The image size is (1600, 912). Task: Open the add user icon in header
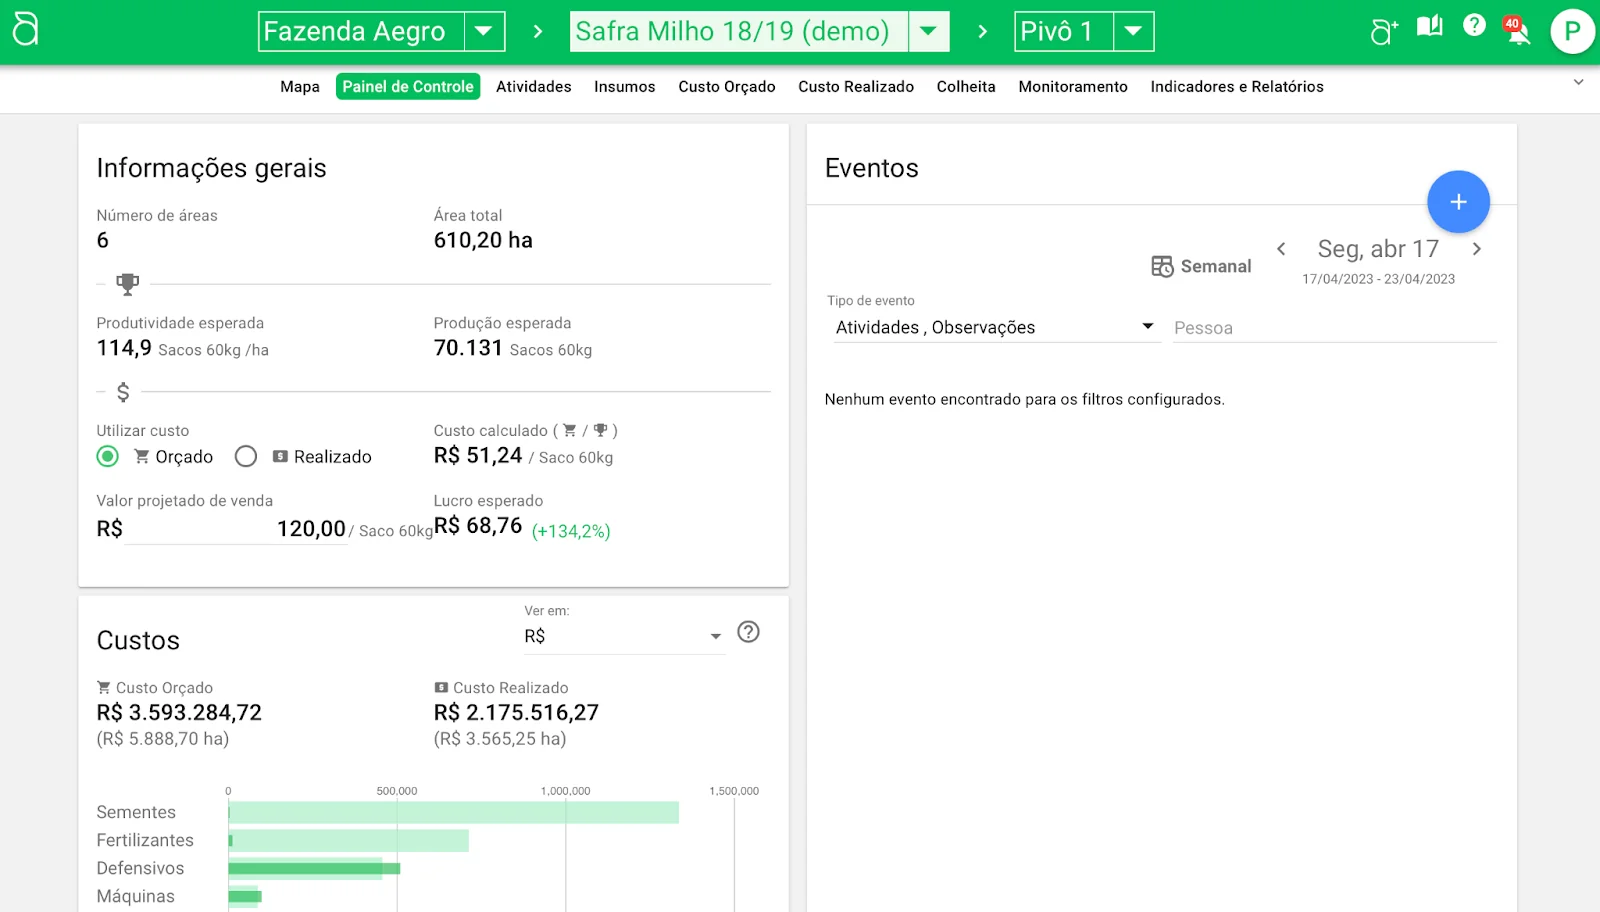[x=1384, y=31]
